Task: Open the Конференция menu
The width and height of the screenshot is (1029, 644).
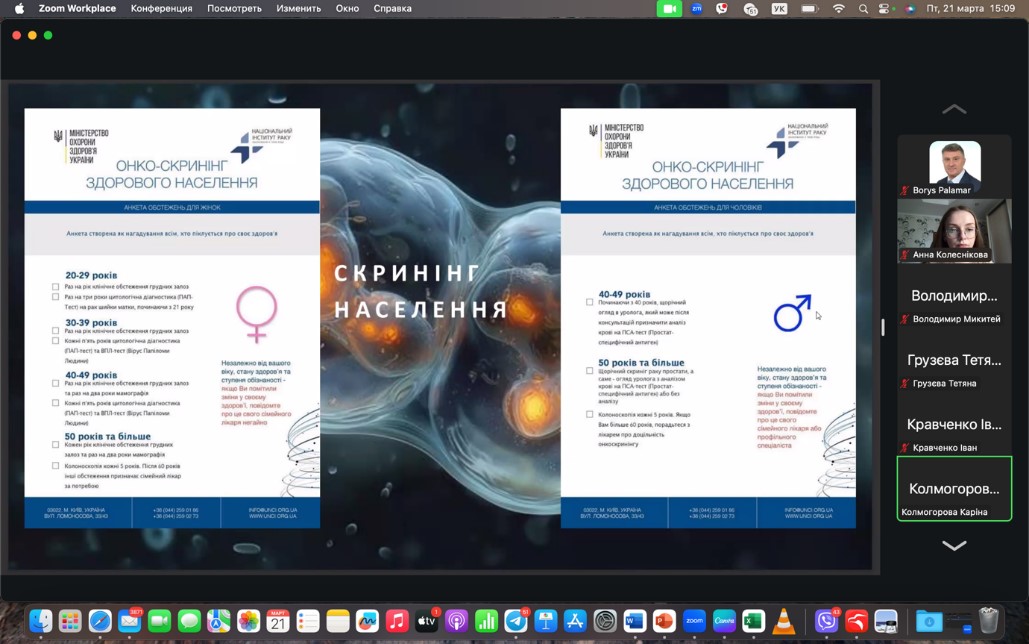Action: (x=161, y=9)
